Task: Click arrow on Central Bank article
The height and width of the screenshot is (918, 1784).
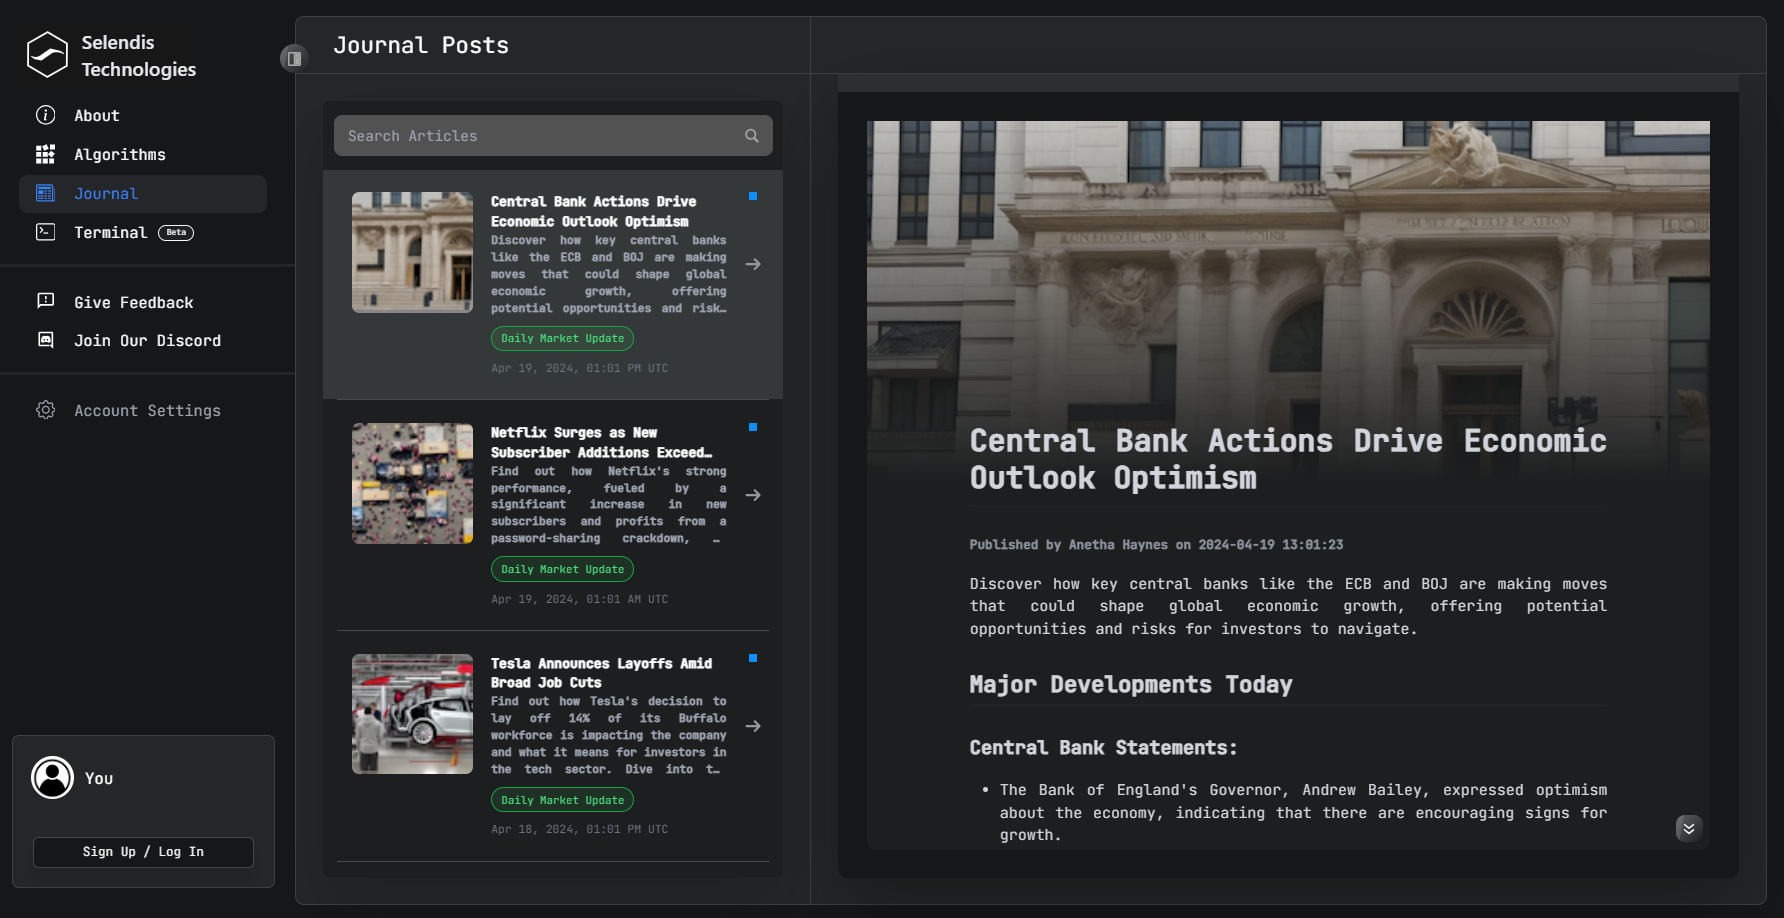Action: (x=753, y=264)
